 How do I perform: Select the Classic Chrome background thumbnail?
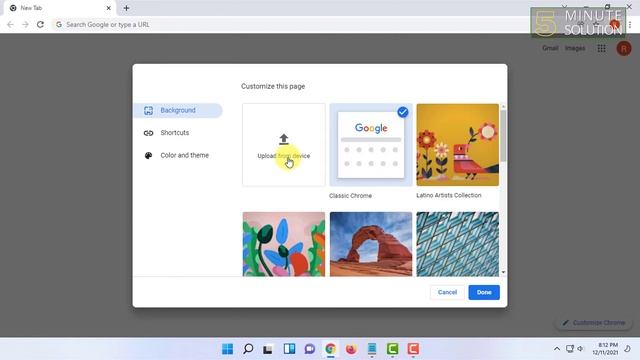click(371, 145)
